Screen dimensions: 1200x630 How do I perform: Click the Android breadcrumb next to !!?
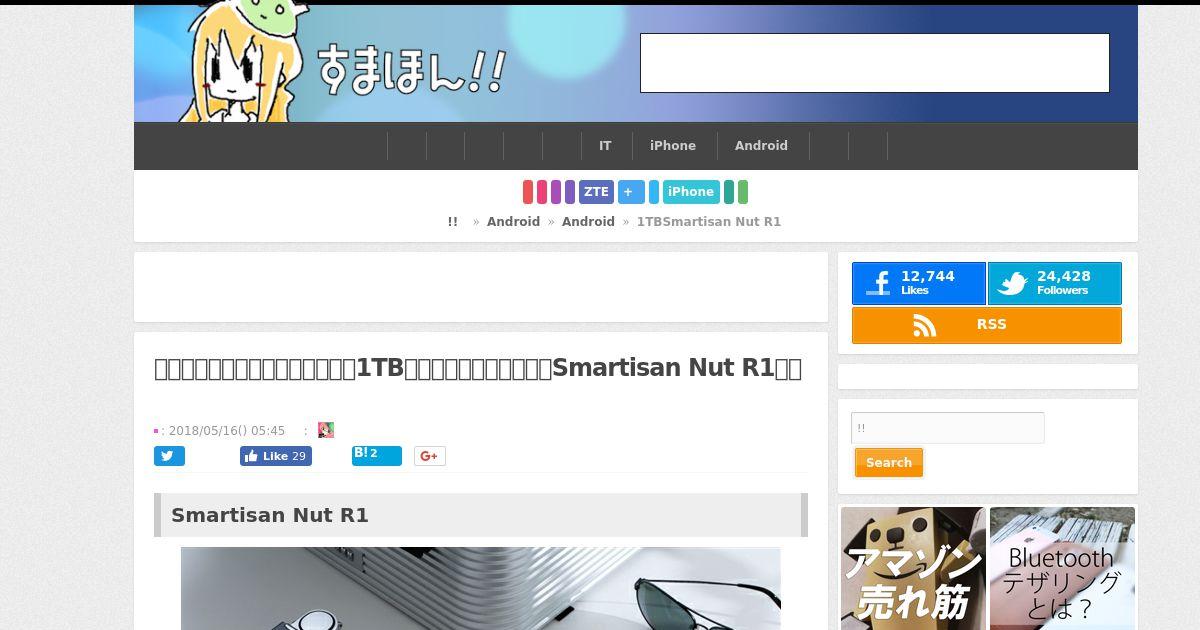513,222
